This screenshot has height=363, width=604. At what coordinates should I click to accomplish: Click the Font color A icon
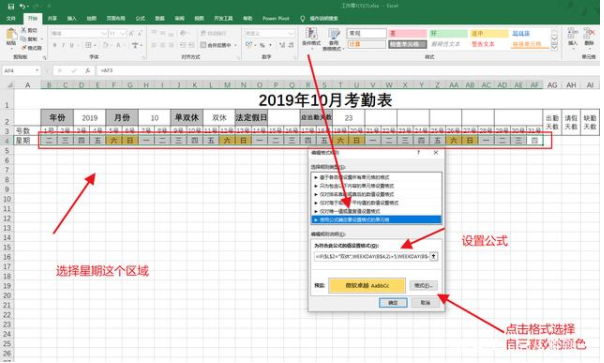coord(118,45)
